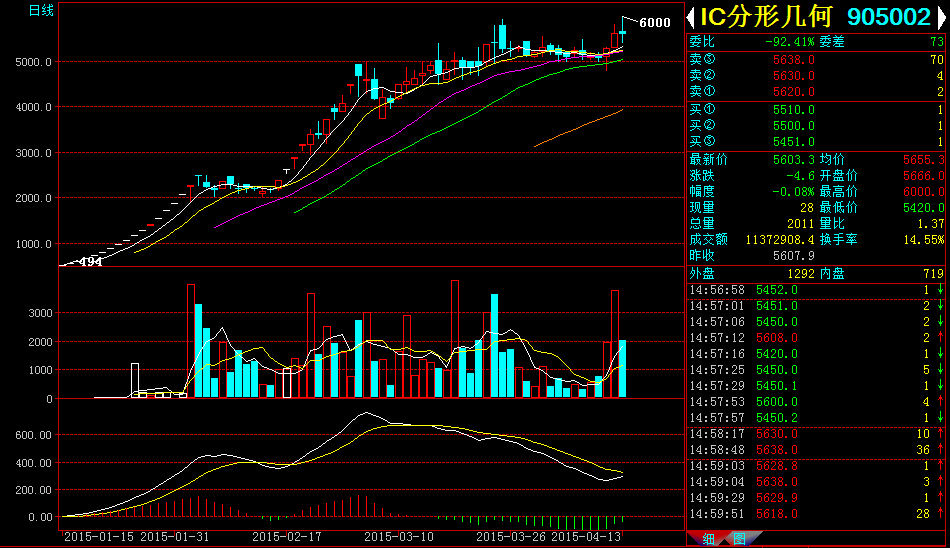The image size is (950, 548).
Task: Switch to the 细 detail tab
Action: coord(708,539)
